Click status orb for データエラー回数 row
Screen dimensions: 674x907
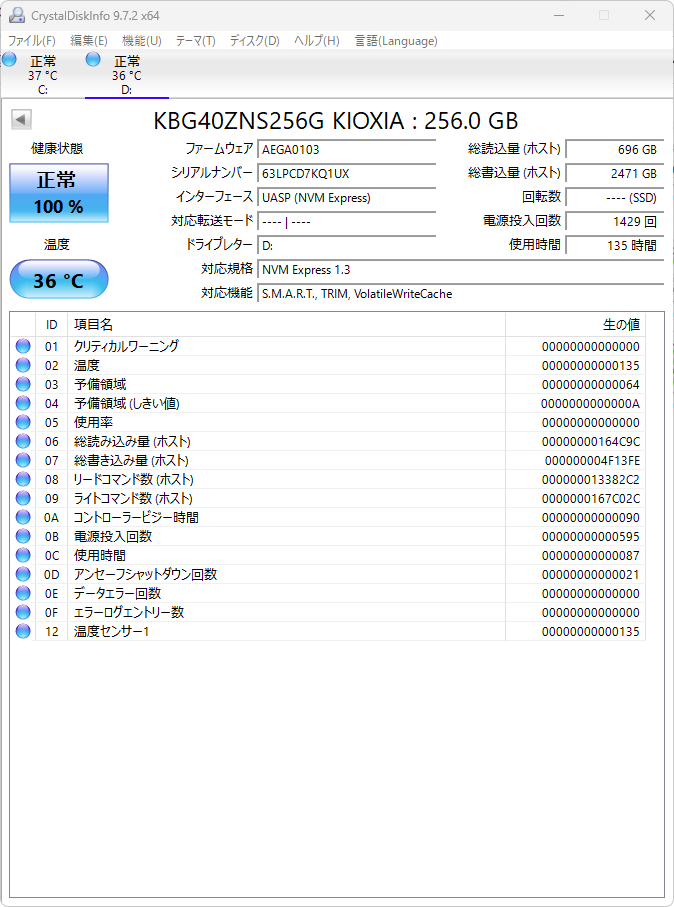click(x=23, y=593)
